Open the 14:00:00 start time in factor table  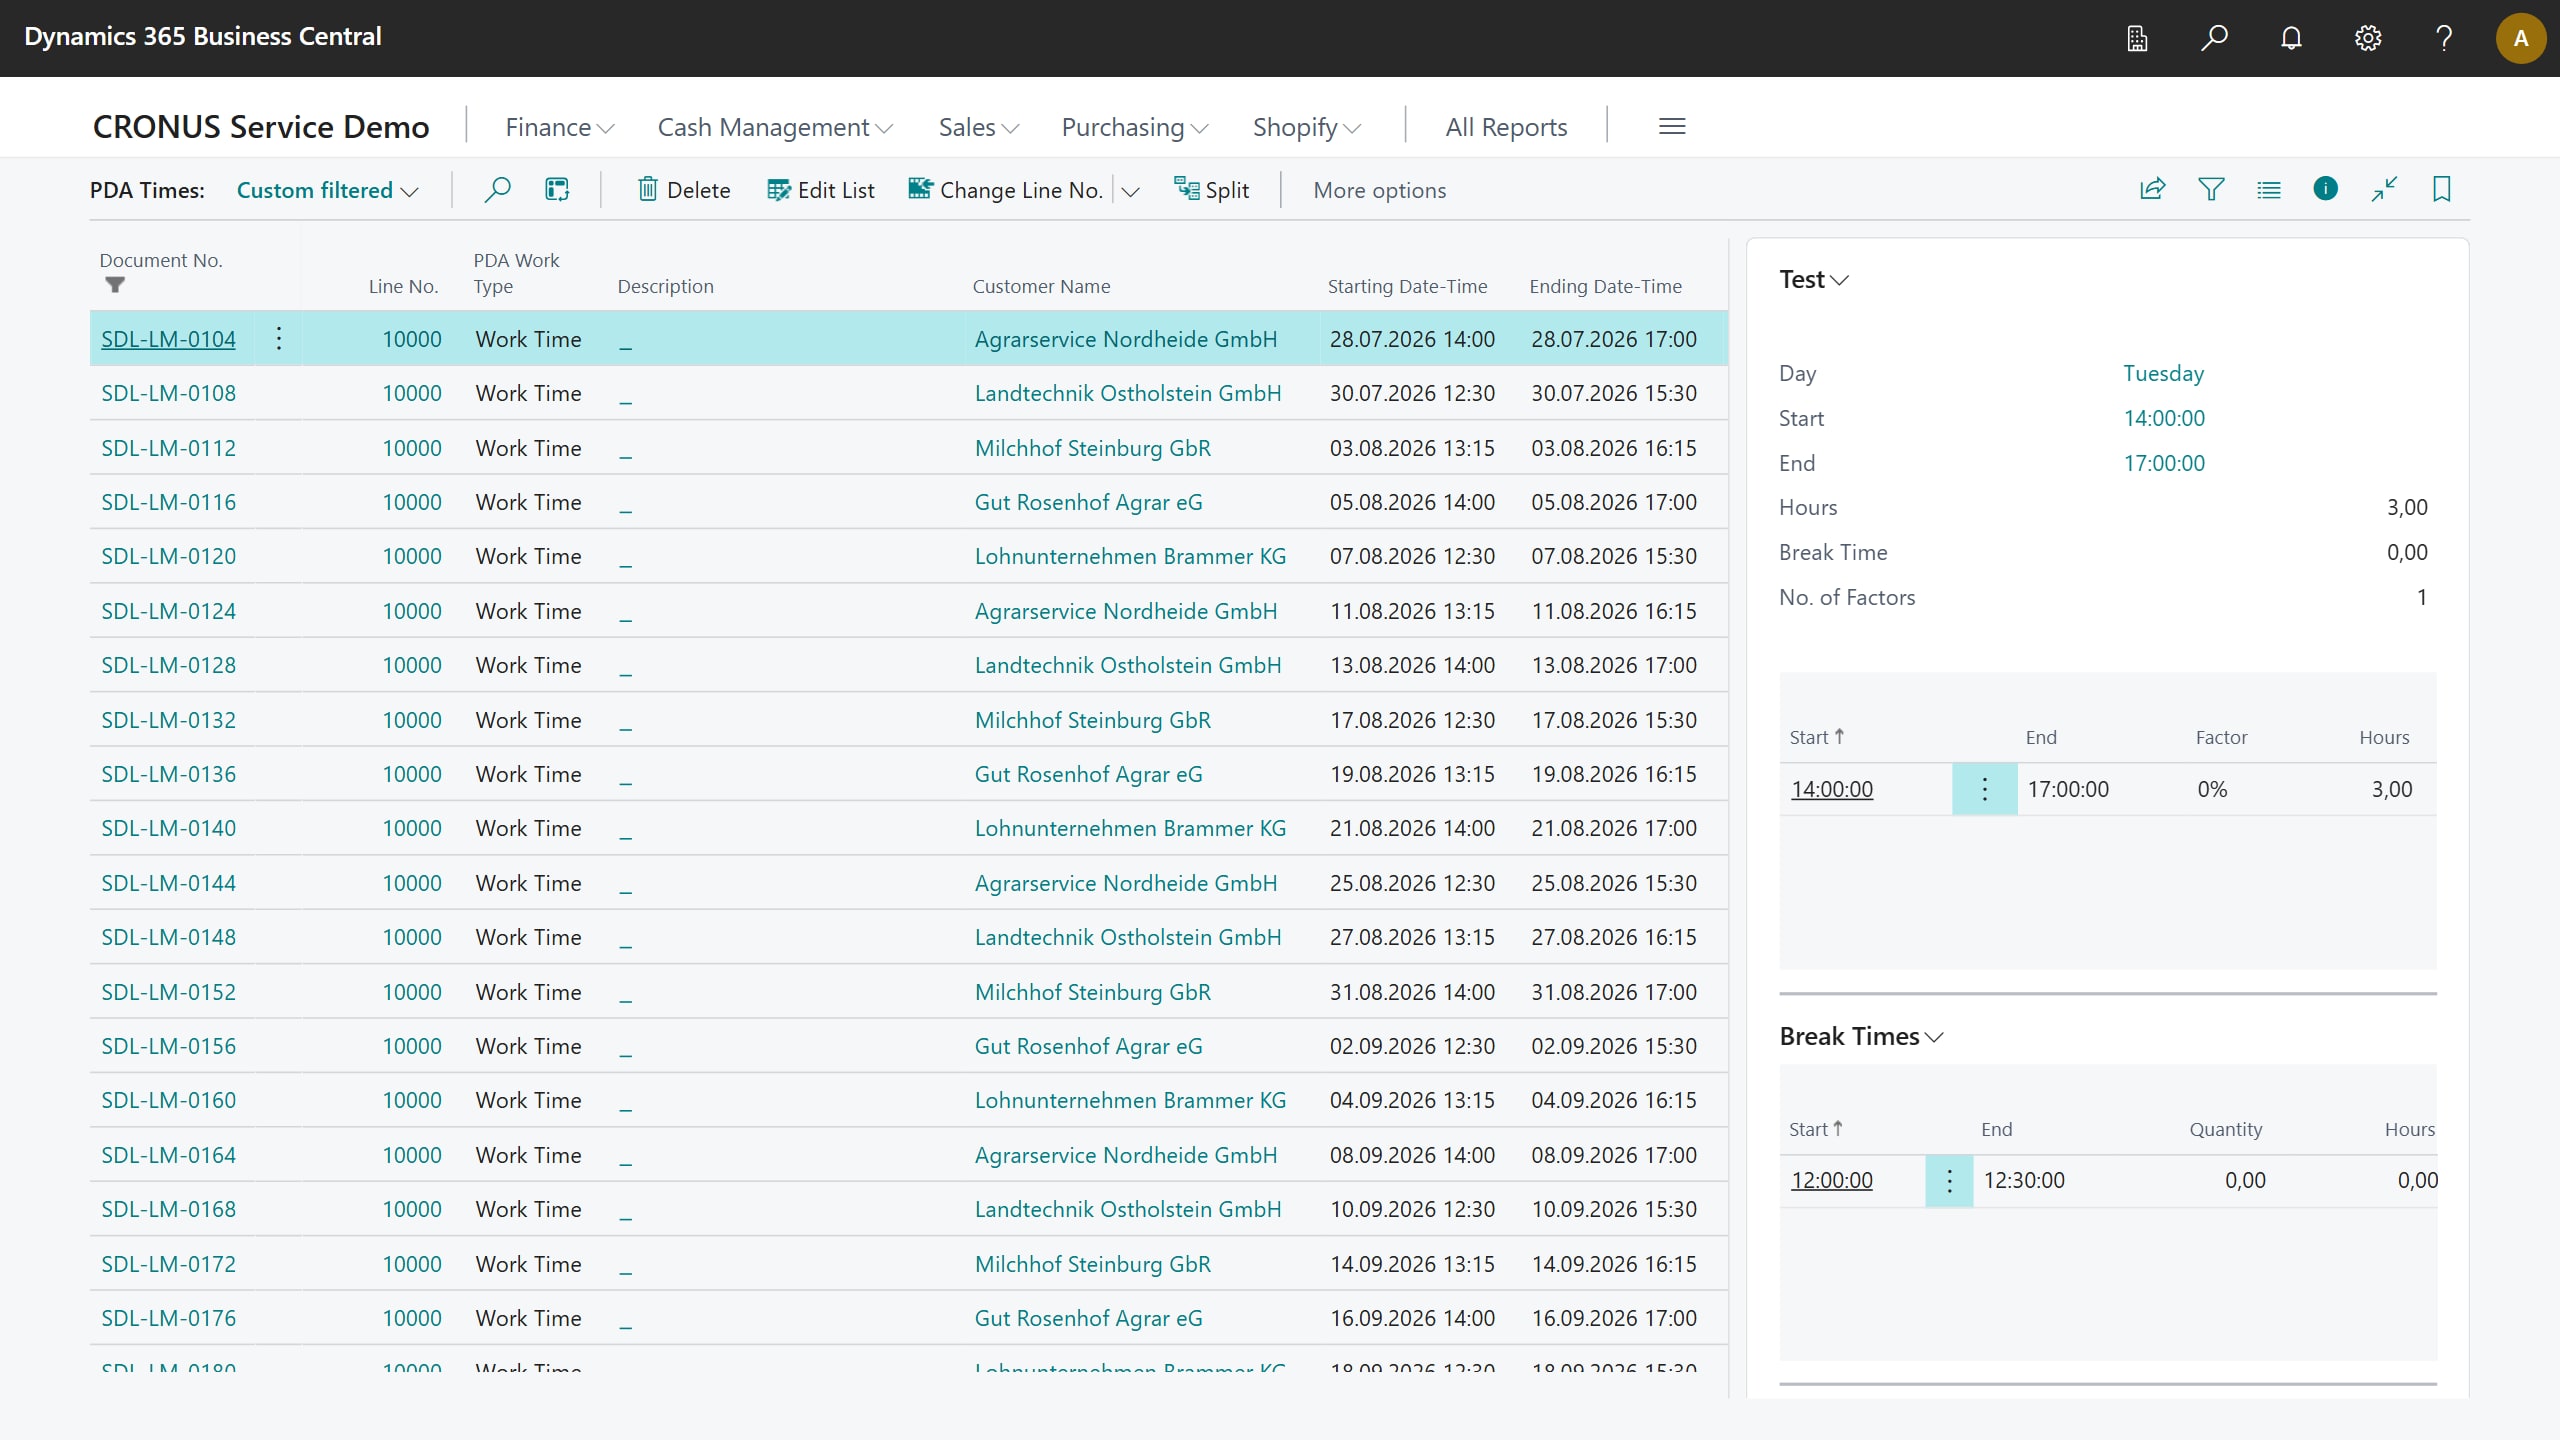(x=1832, y=789)
